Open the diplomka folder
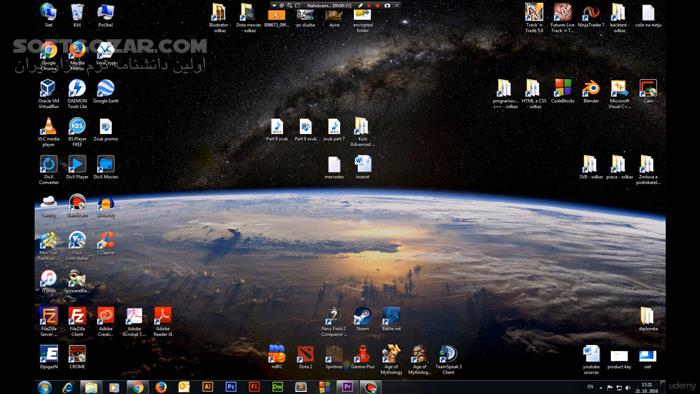This screenshot has width=700, height=394. (x=648, y=319)
